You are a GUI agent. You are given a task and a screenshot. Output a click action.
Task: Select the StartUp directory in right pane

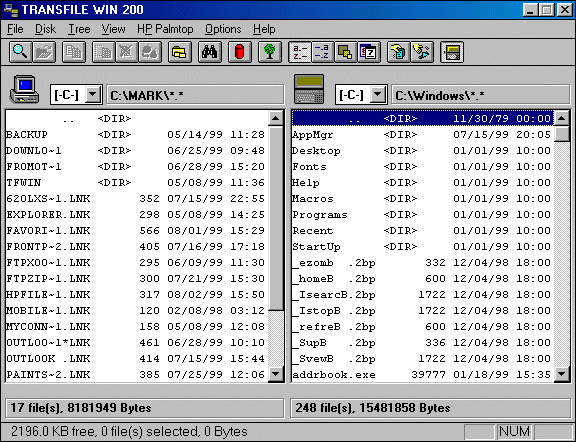(x=423, y=247)
